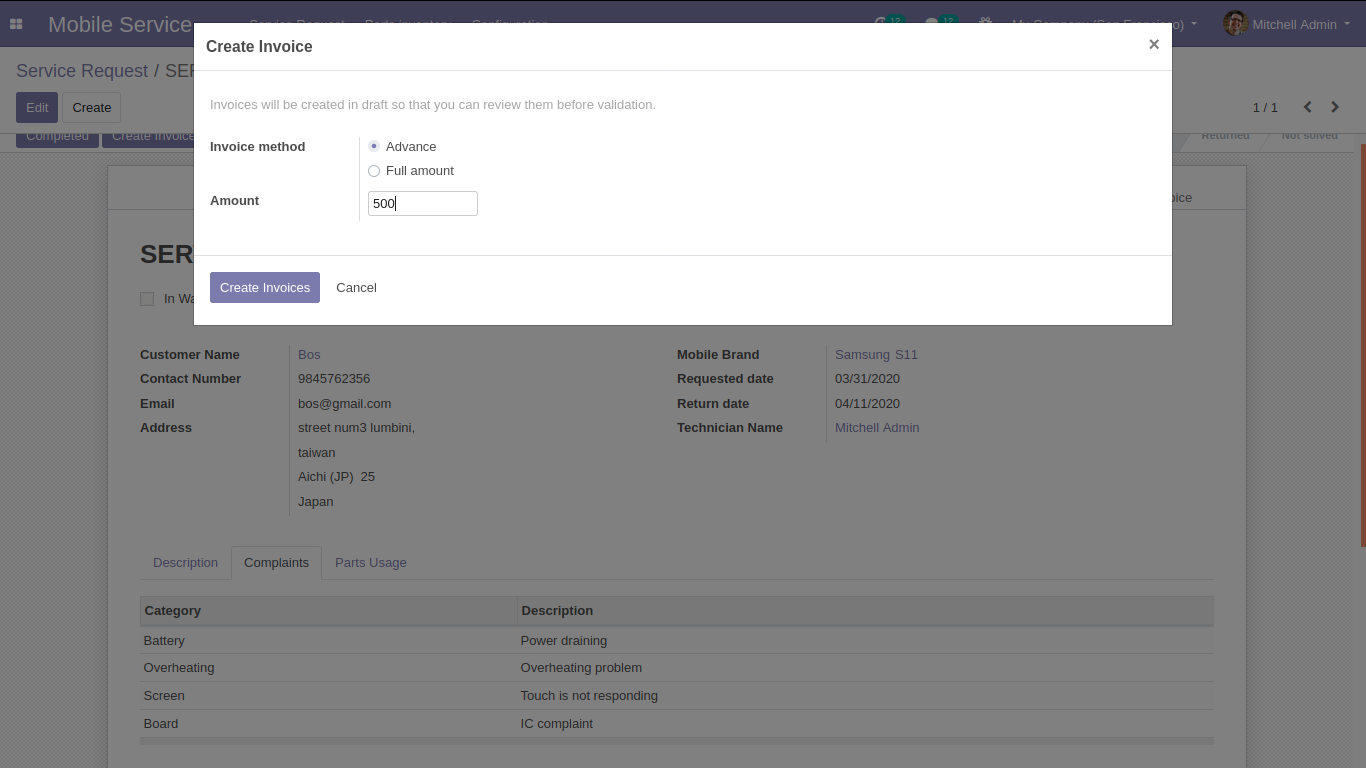1366x768 pixels.
Task: Go to the next record arrow
Action: click(1335, 107)
